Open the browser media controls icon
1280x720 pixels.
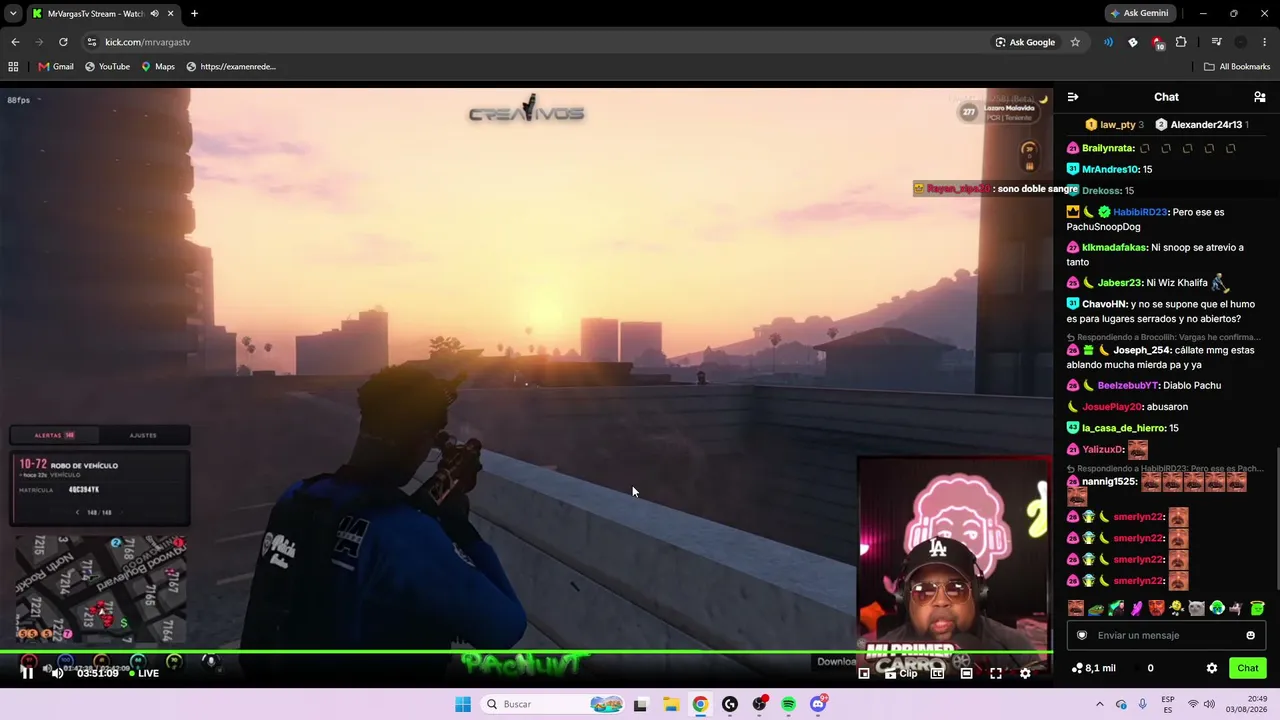1216,42
